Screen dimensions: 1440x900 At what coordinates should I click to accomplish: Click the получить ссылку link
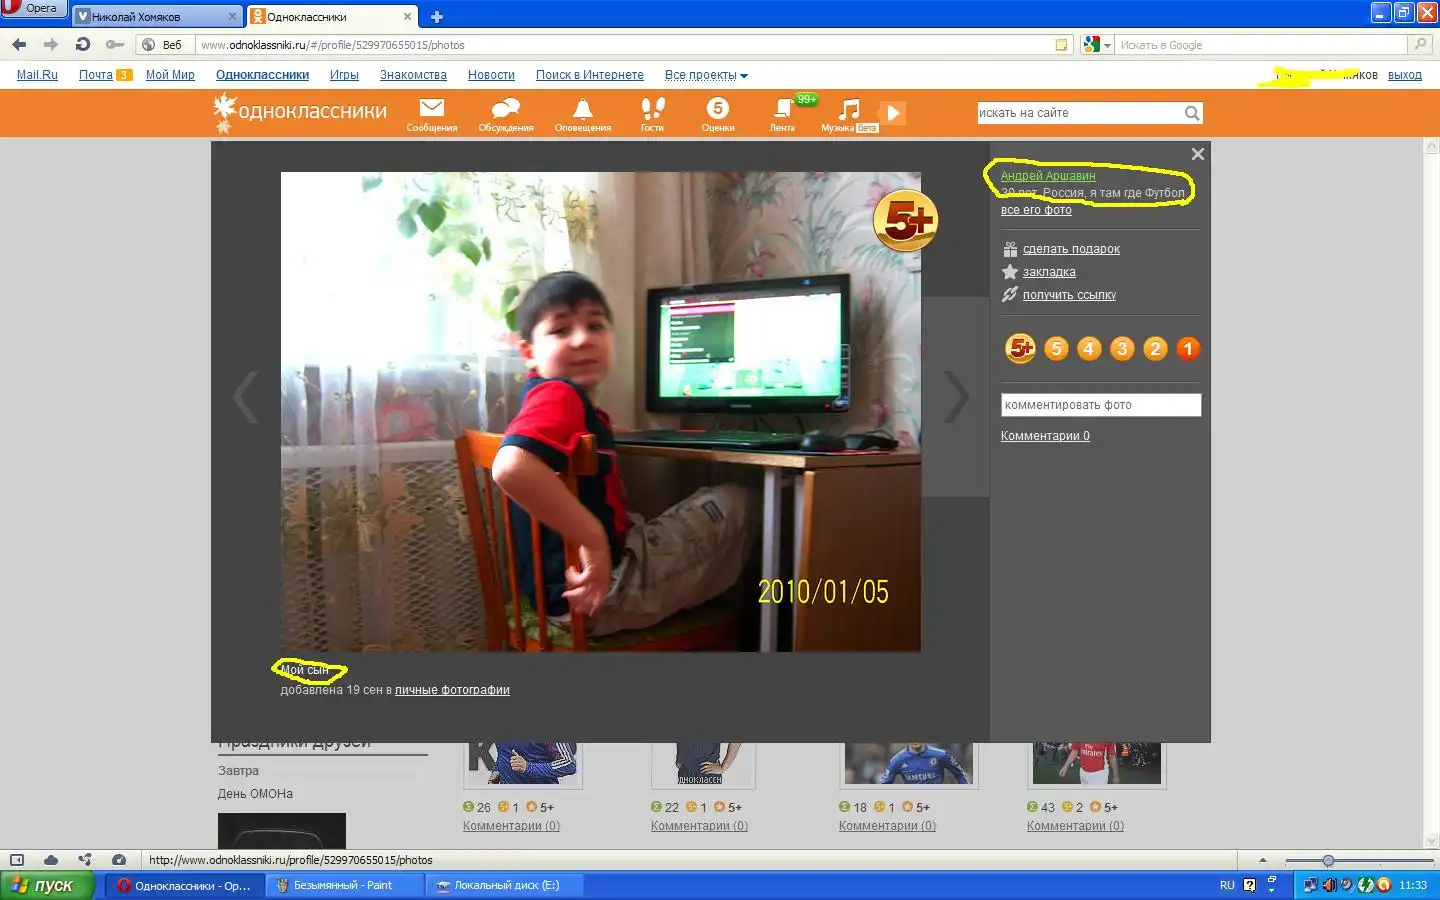[1069, 295]
